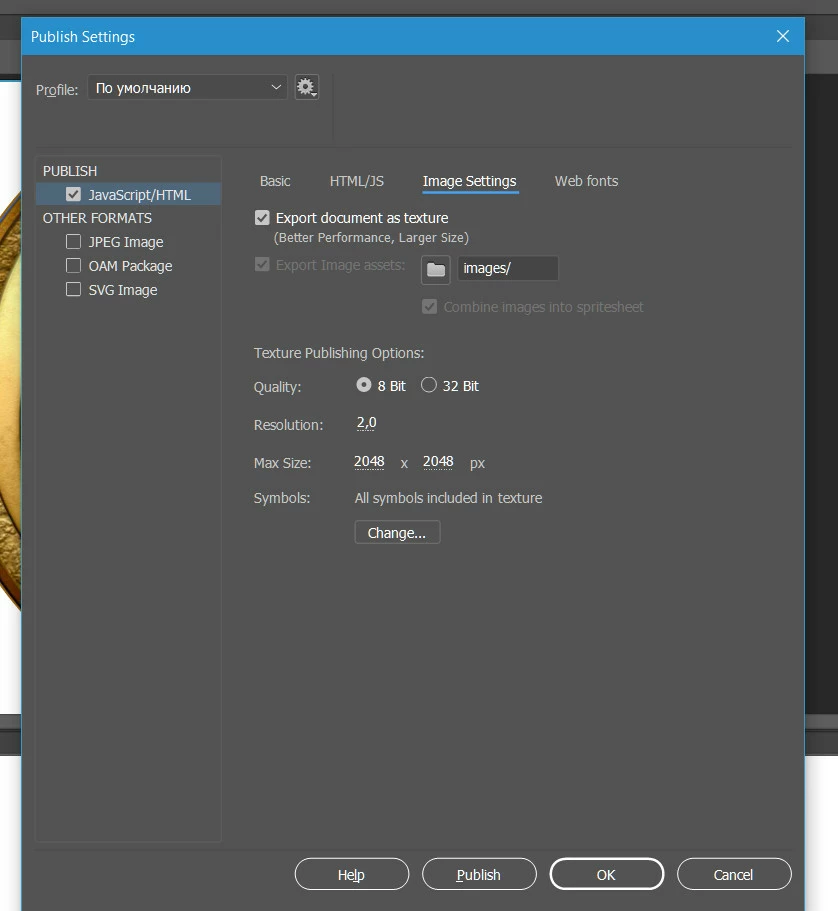Image resolution: width=838 pixels, height=911 pixels.
Task: Enable OAM Package format checkbox
Action: (73, 266)
